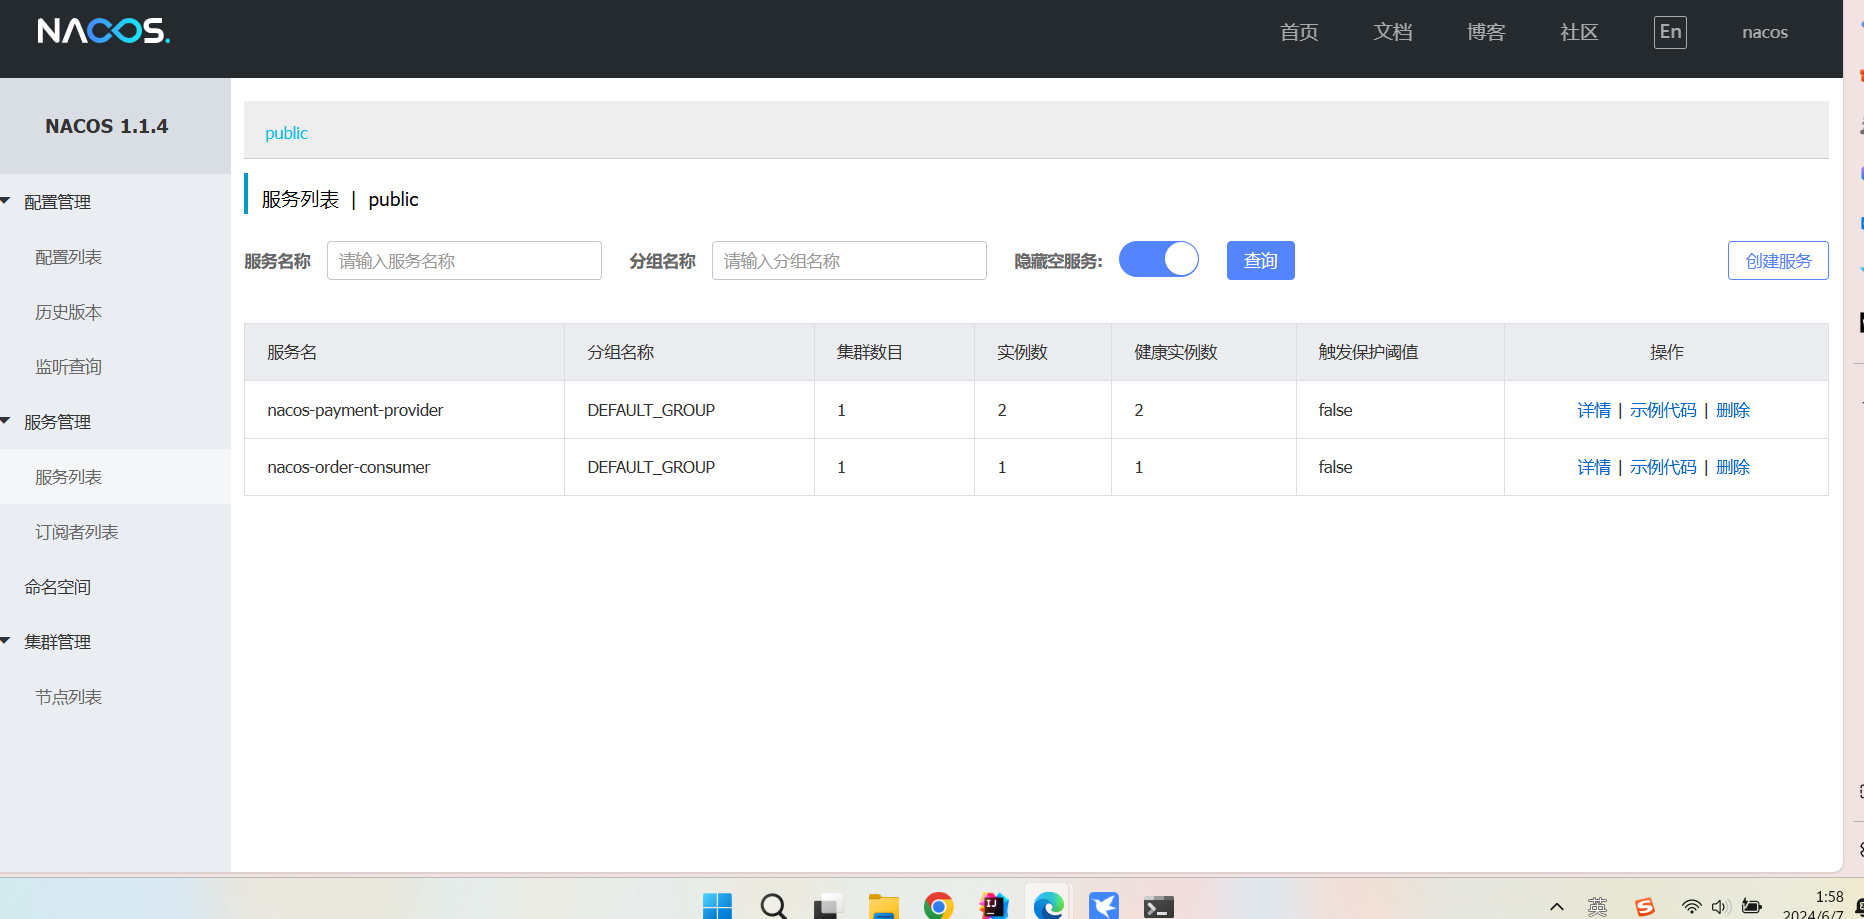Click the 英 input method indicator
Image resolution: width=1864 pixels, height=919 pixels.
click(1597, 907)
